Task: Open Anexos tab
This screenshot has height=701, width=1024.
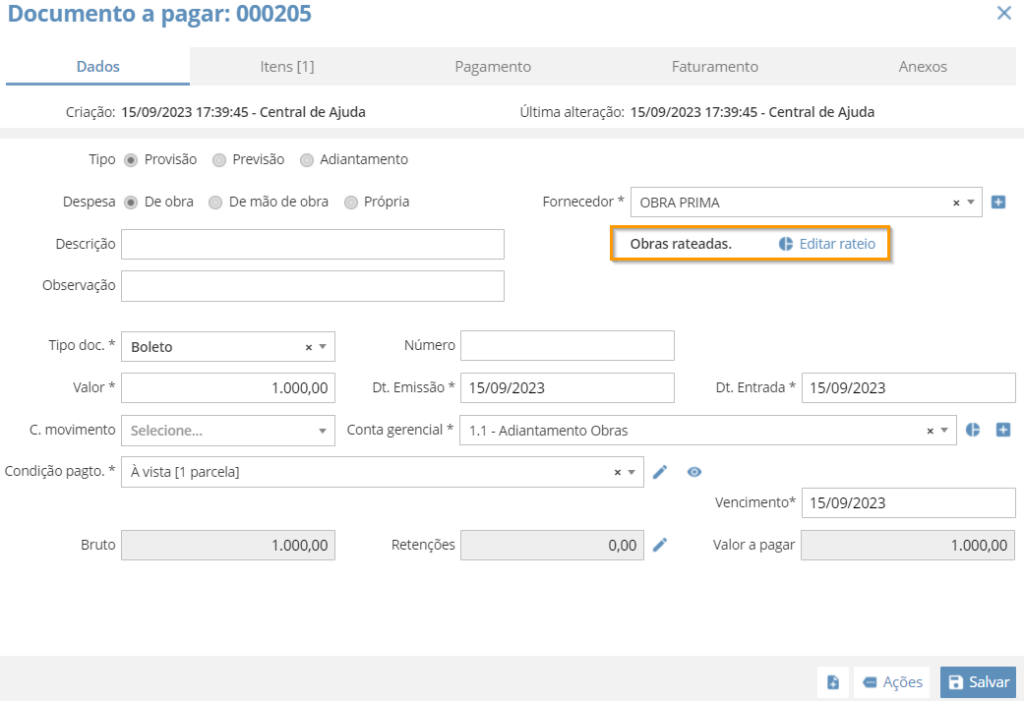Action: (922, 66)
